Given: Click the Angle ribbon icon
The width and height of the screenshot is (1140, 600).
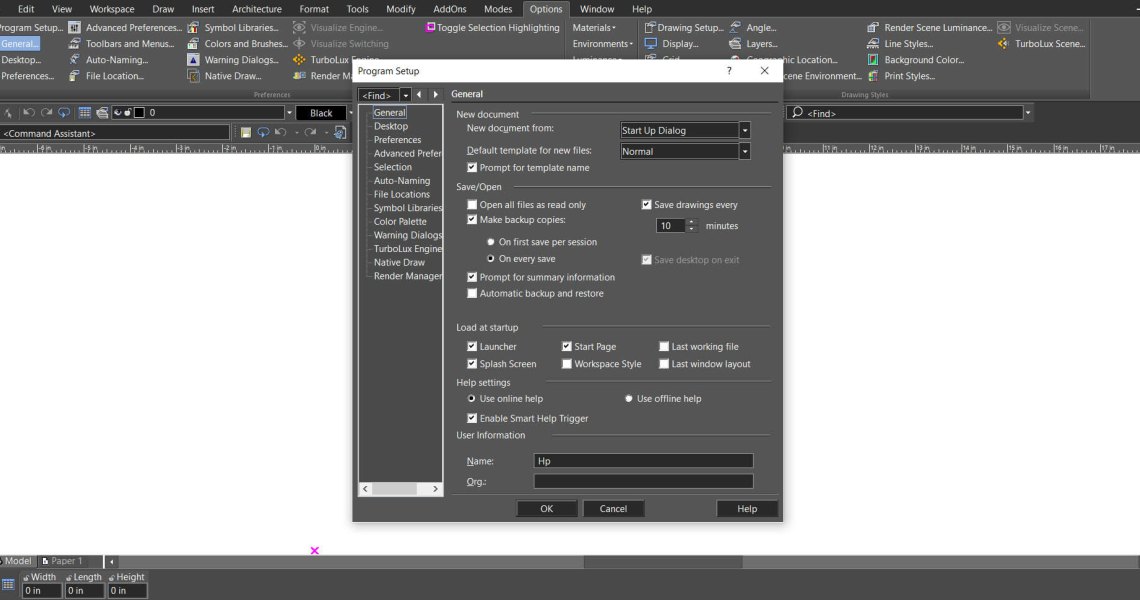Looking at the screenshot, I should tap(736, 28).
